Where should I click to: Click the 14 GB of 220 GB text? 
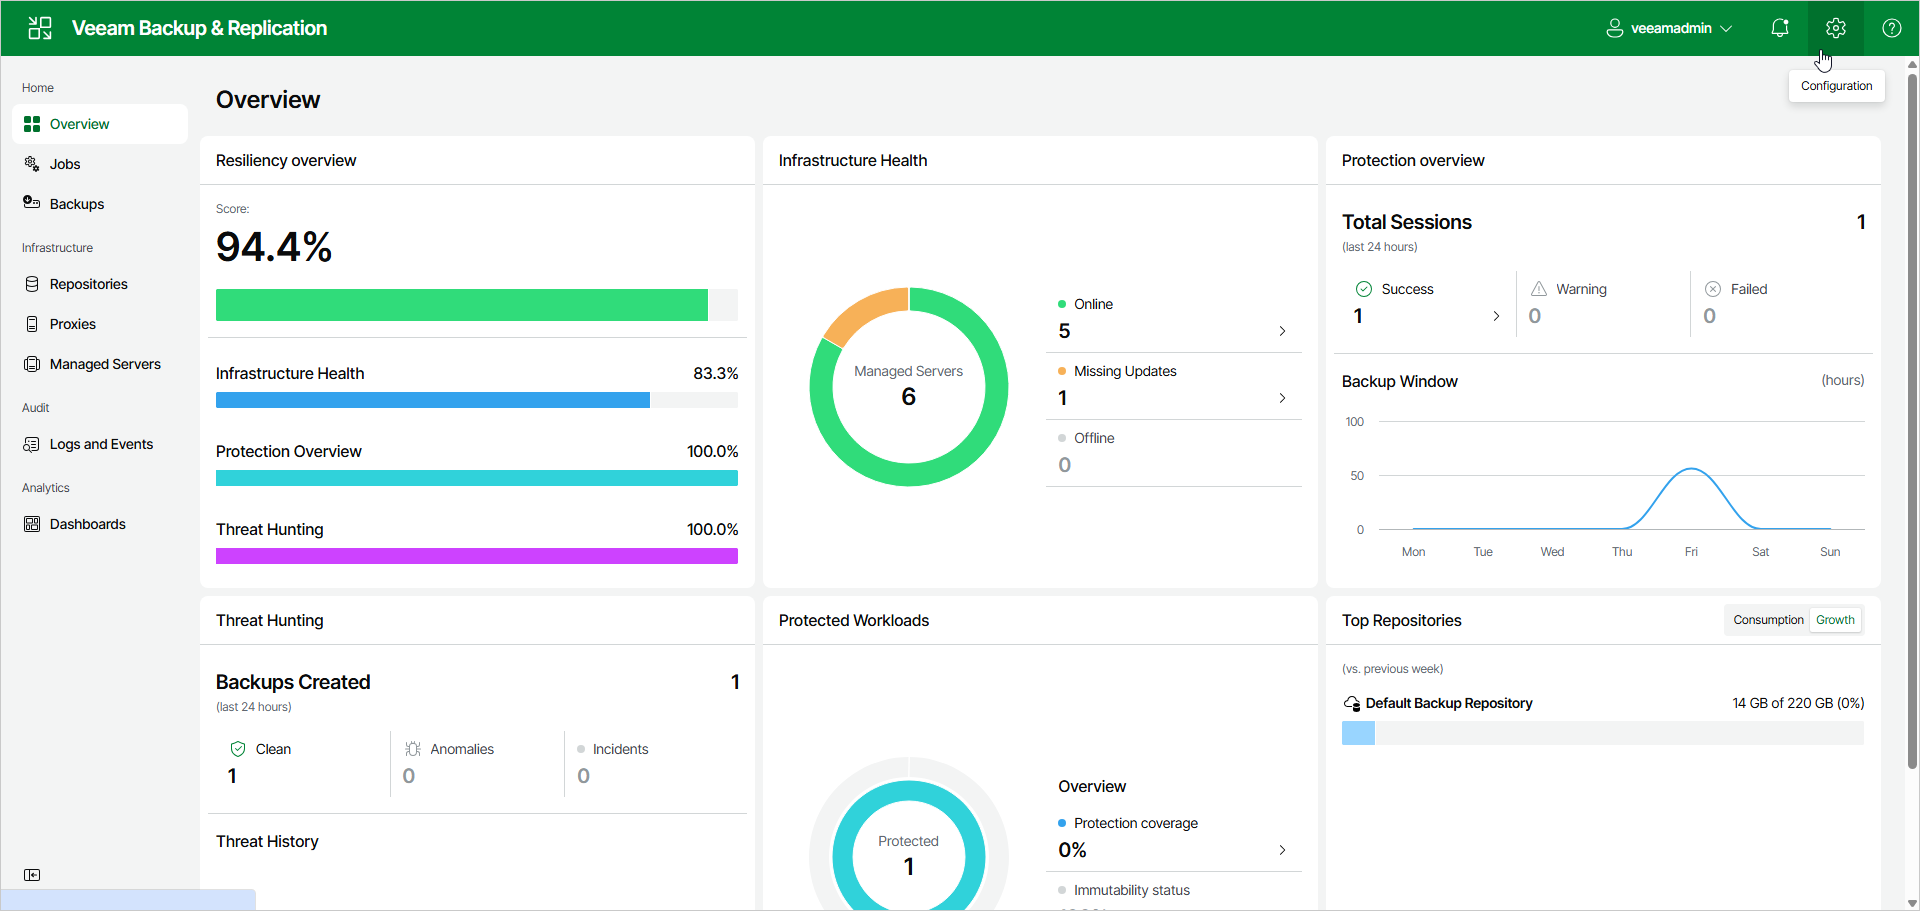[x=1798, y=703]
